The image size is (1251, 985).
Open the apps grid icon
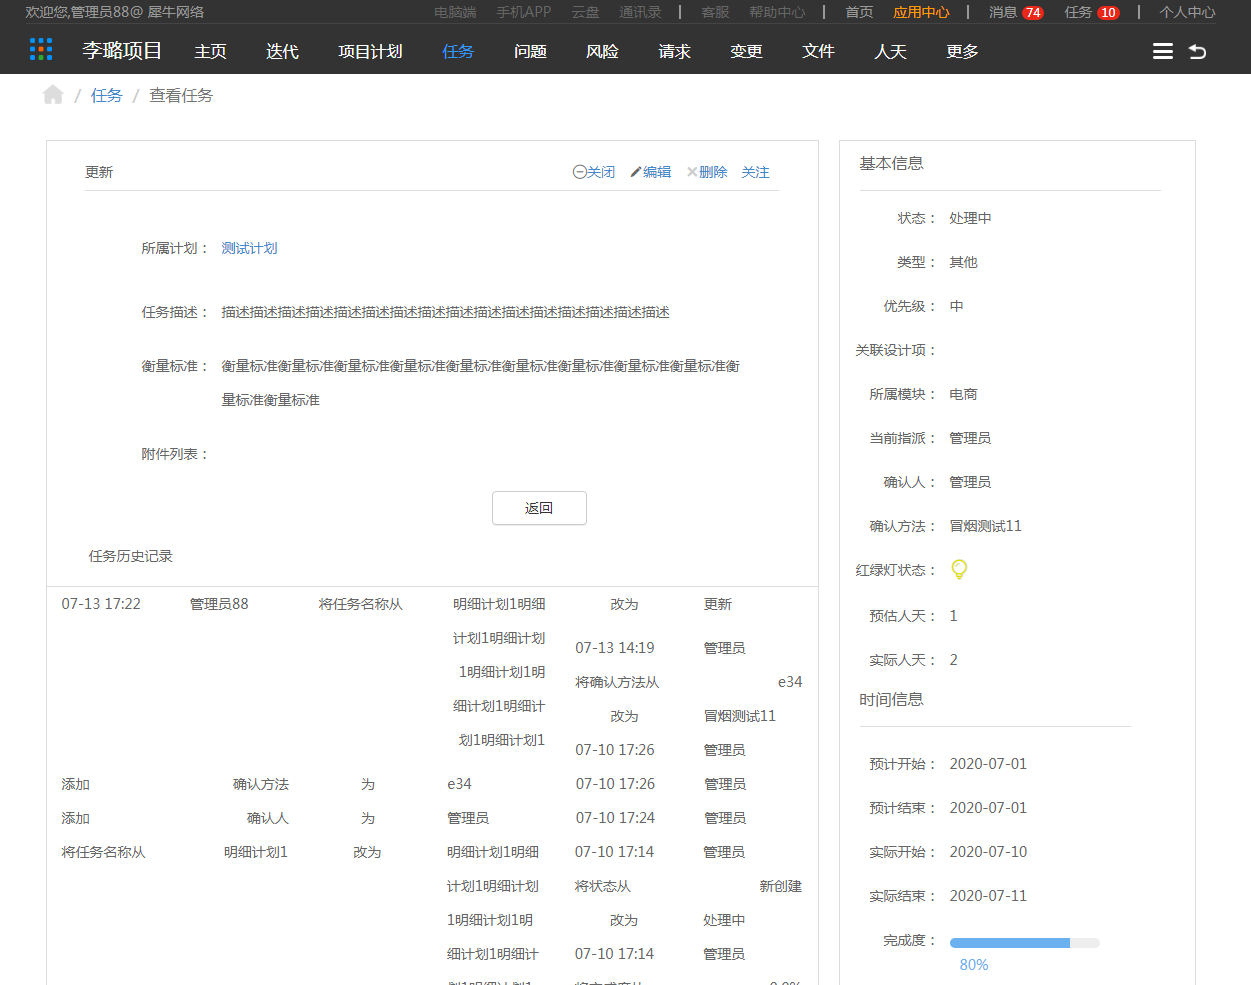[41, 49]
